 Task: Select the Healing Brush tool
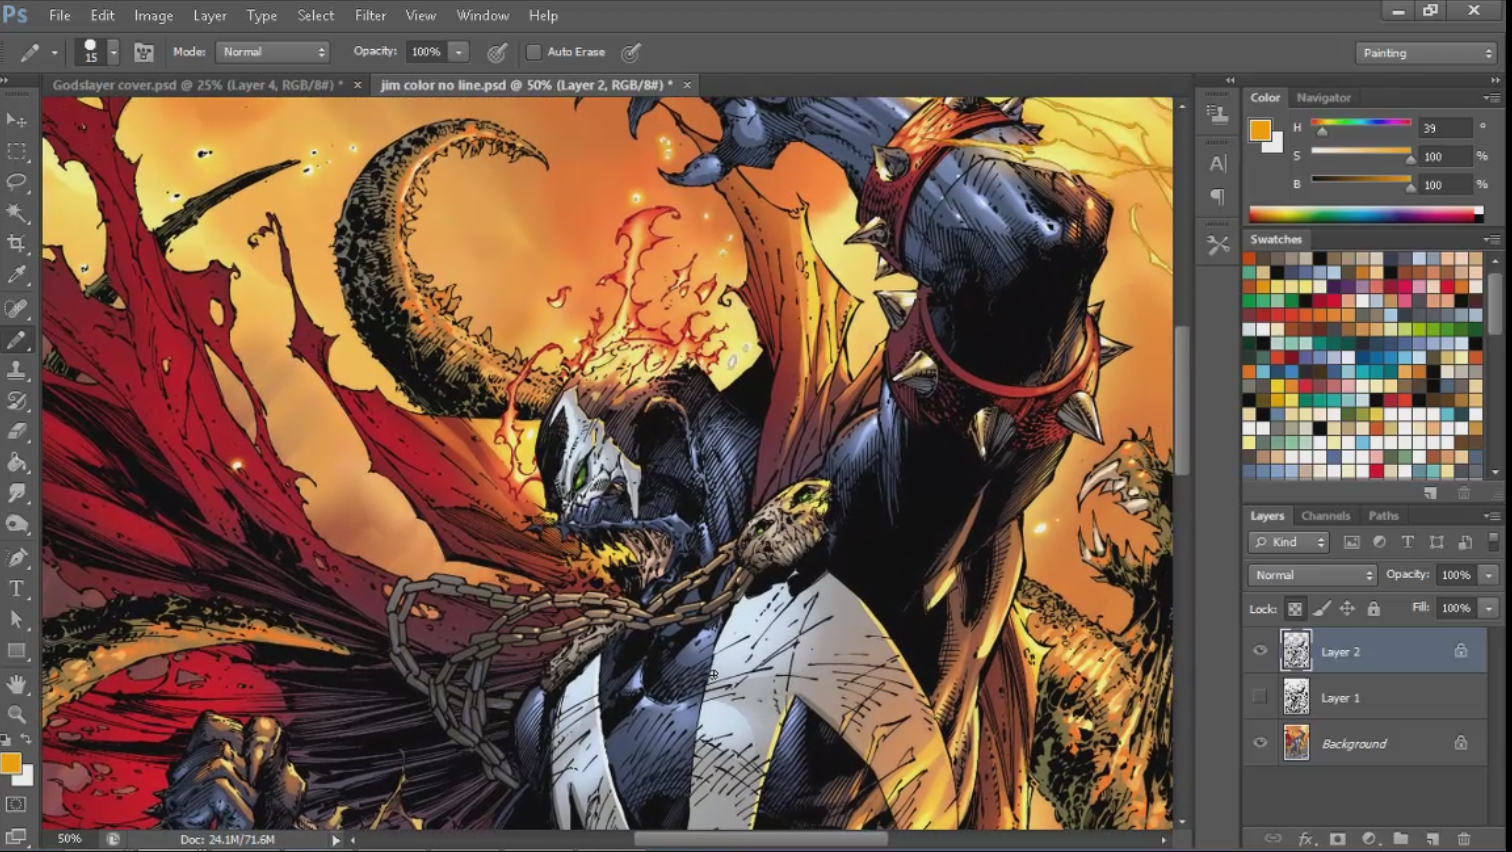pyautogui.click(x=17, y=308)
